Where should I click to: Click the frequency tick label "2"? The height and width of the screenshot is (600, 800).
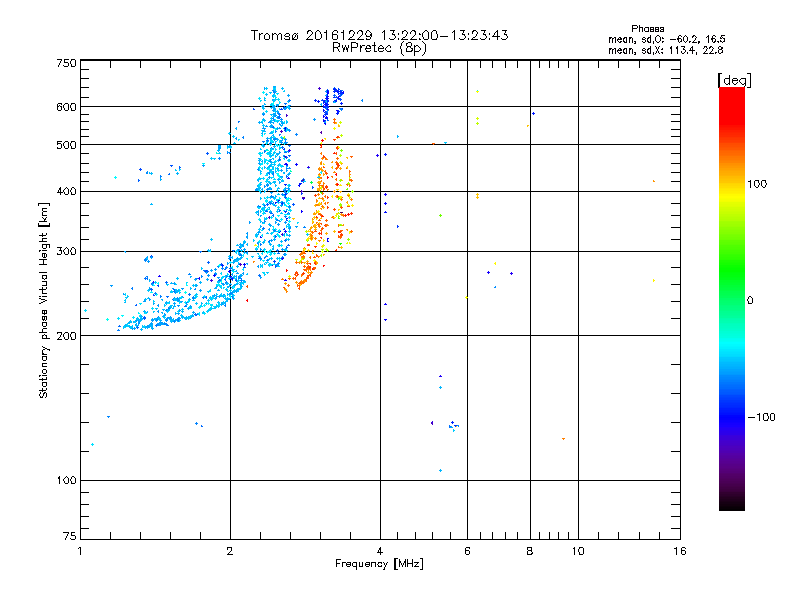[230, 552]
